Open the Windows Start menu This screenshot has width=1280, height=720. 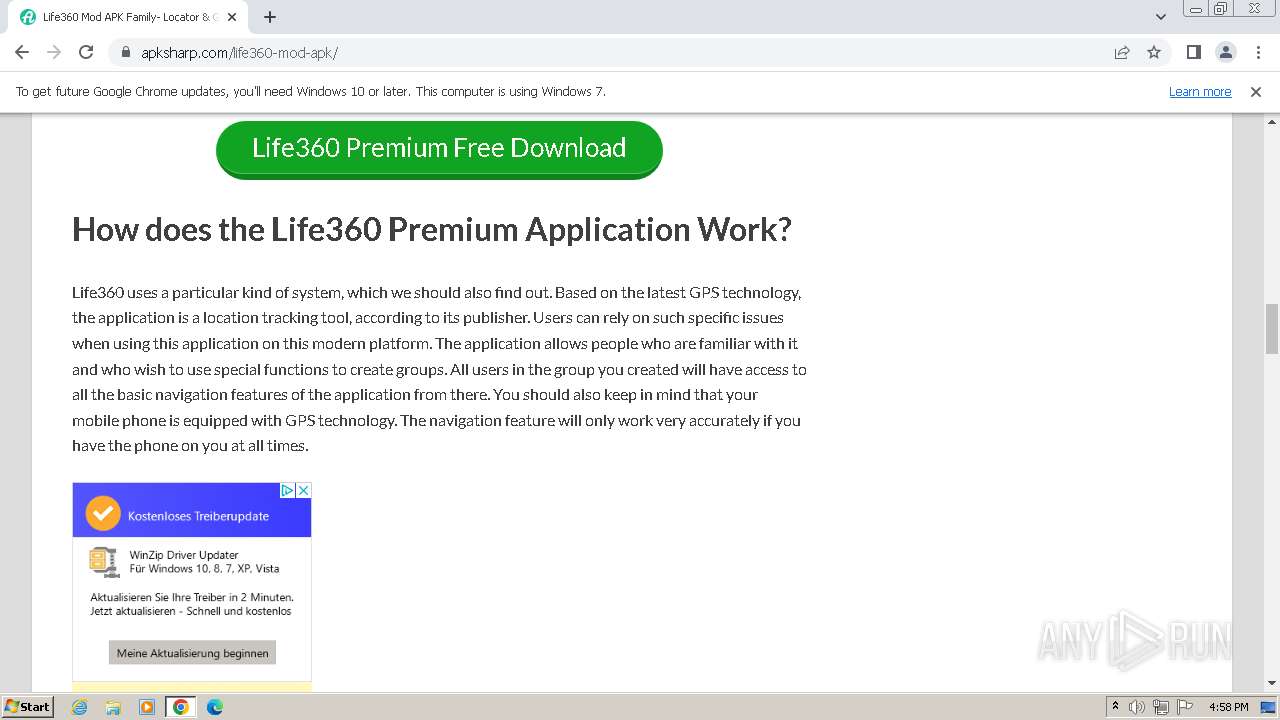point(28,706)
